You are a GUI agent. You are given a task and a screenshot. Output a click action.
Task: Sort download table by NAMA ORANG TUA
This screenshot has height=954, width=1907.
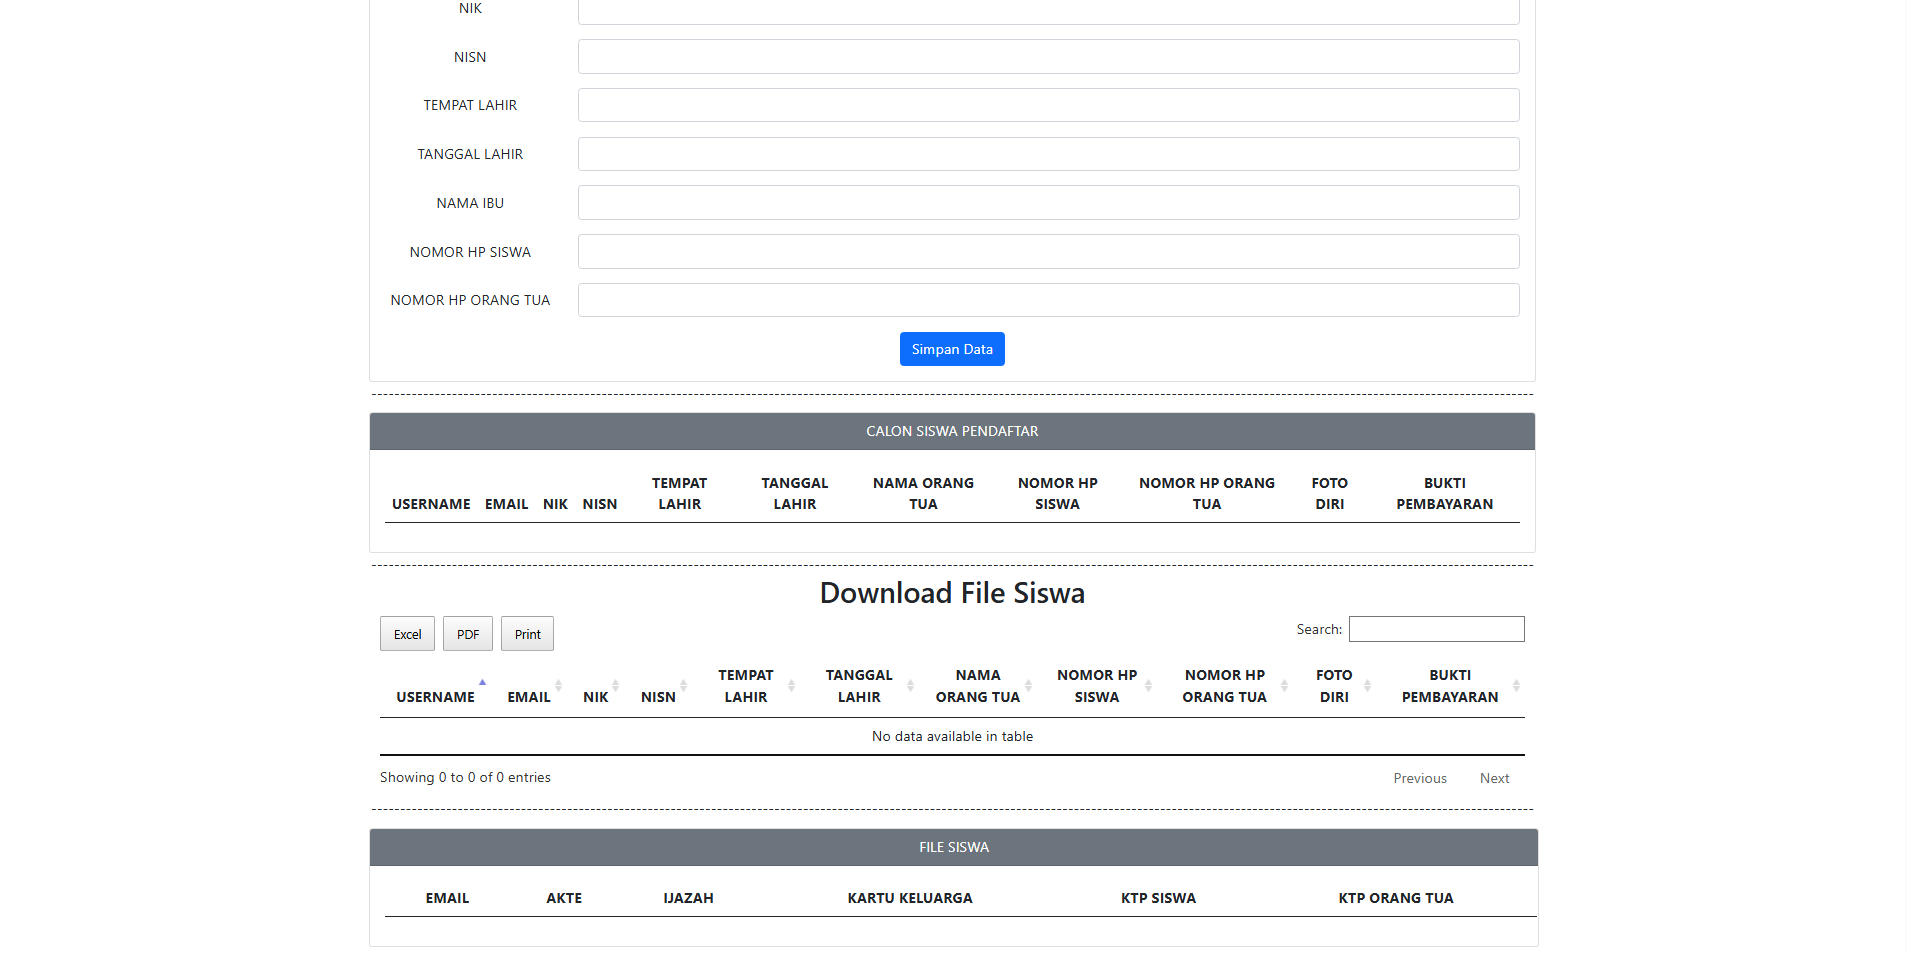pos(977,686)
